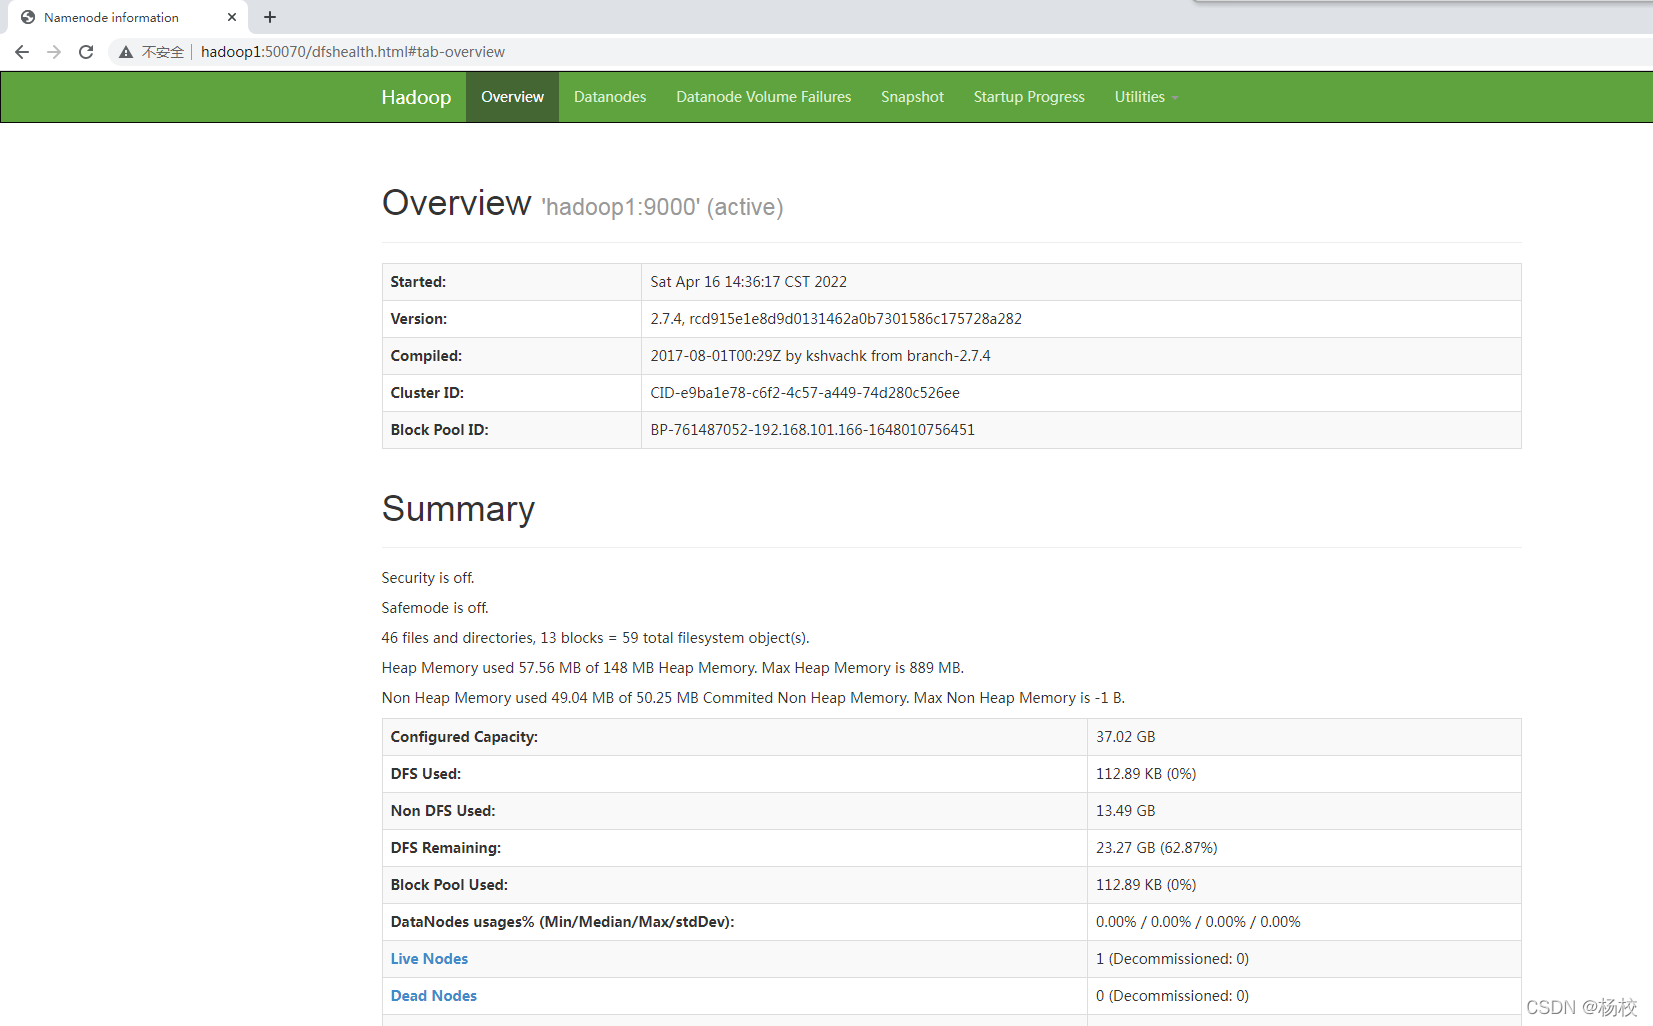Click the Configured Capacity value 37.02 GB

point(1126,737)
